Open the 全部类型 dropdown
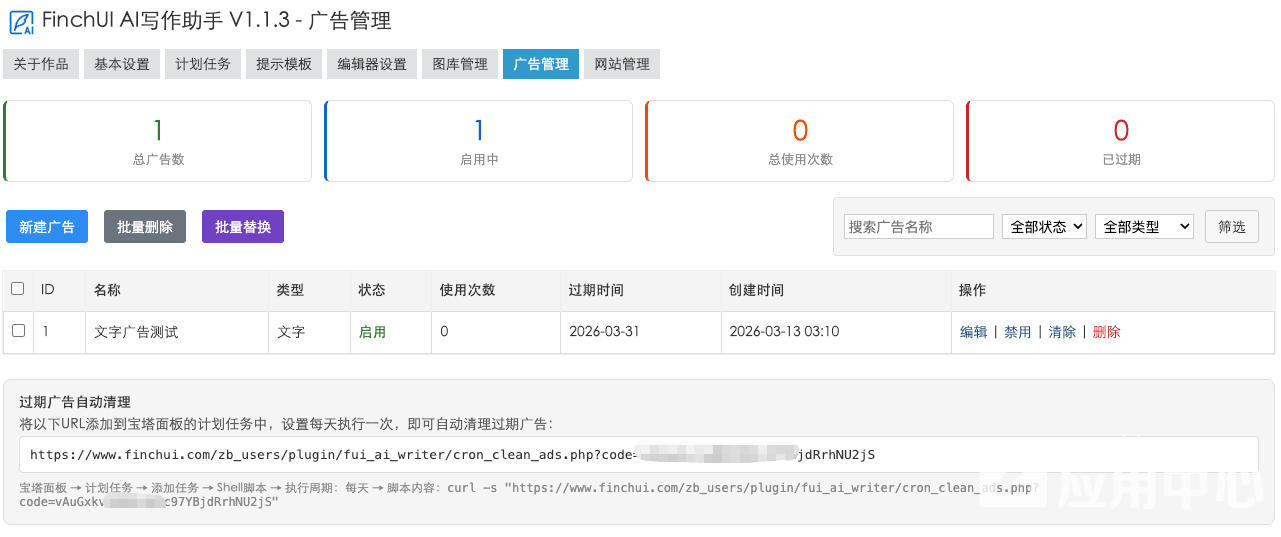The width and height of the screenshot is (1281, 537). point(1144,227)
